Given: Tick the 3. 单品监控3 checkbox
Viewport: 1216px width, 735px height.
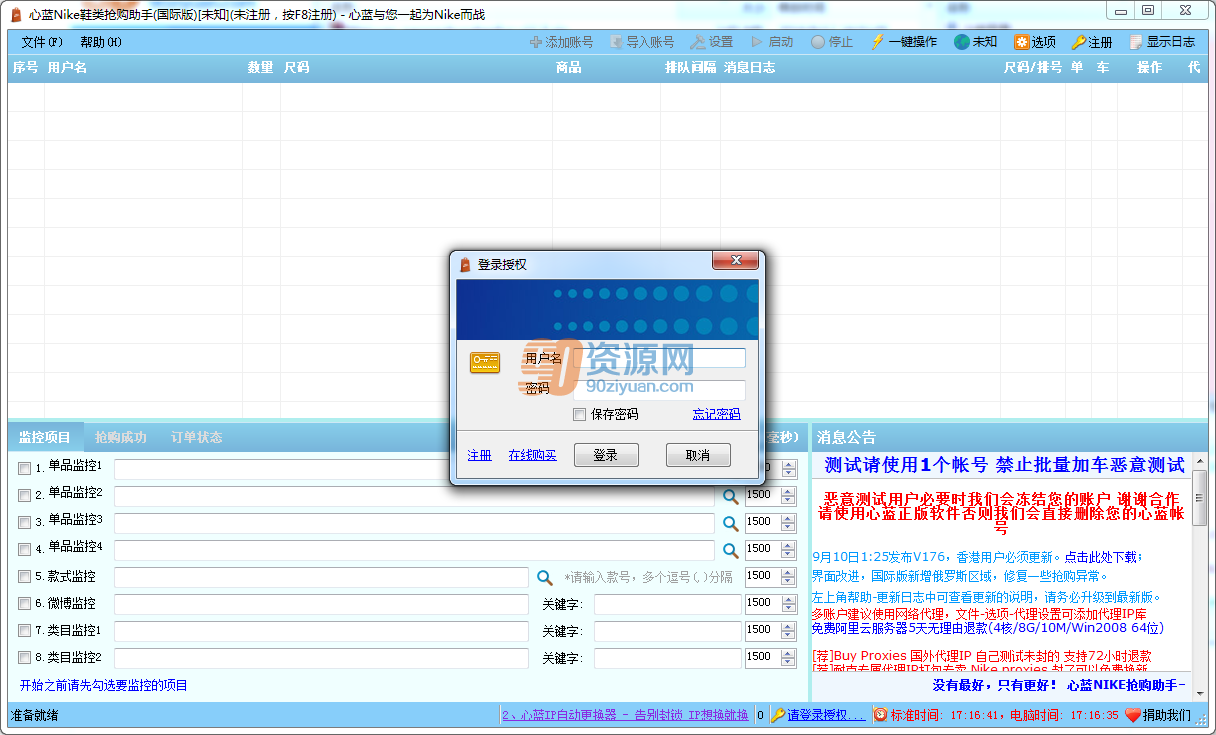Looking at the screenshot, I should [x=24, y=522].
